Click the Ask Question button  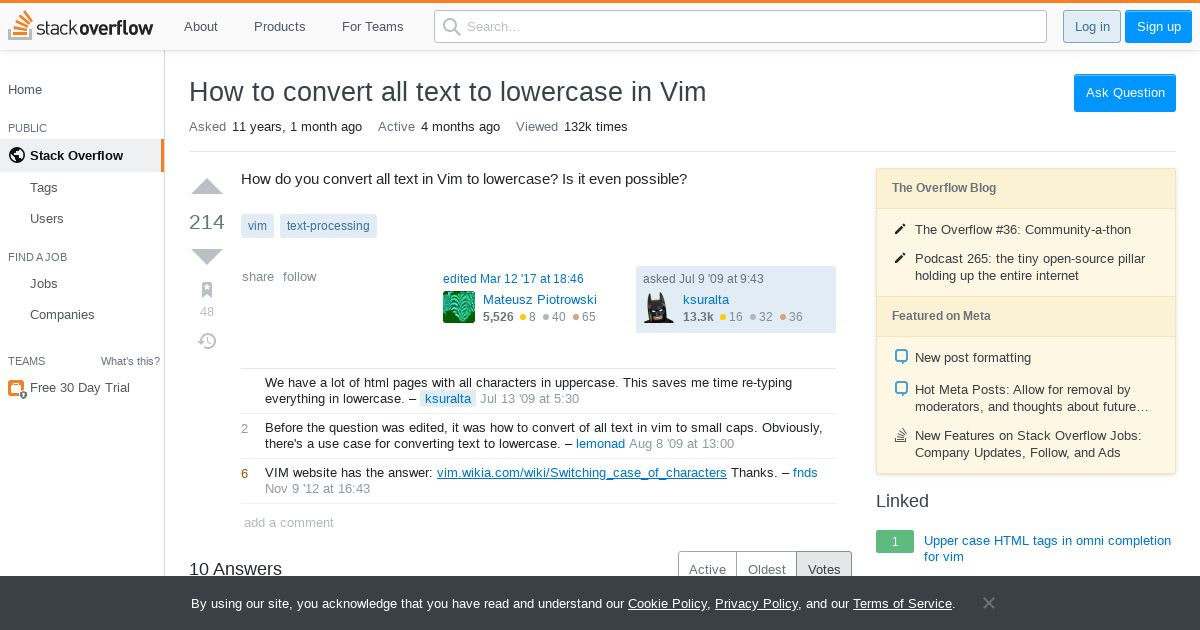1125,93
